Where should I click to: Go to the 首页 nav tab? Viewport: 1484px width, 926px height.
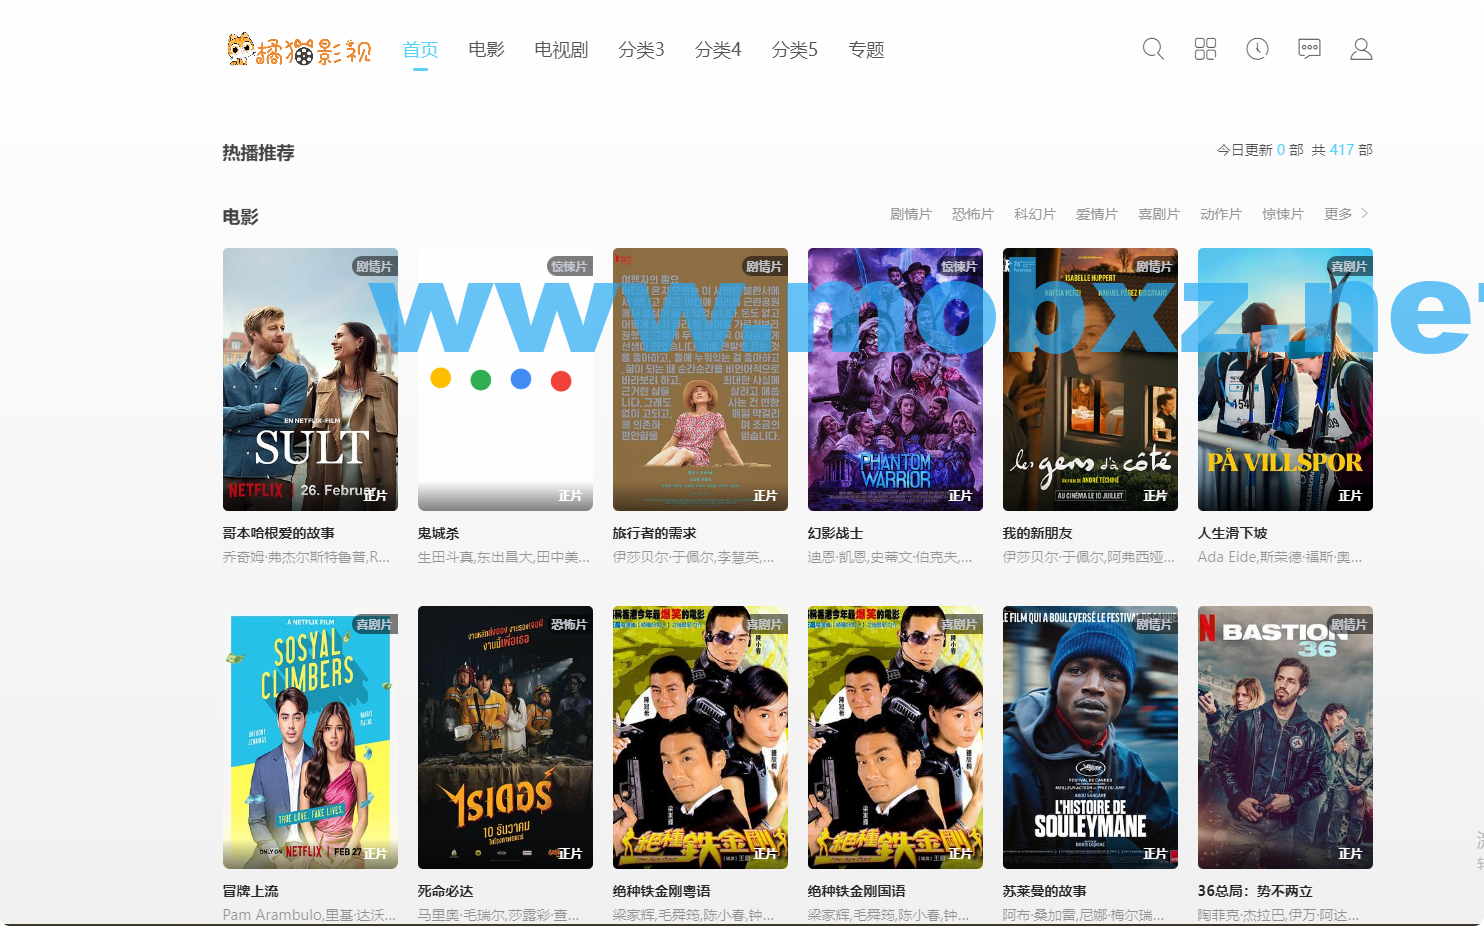420,49
